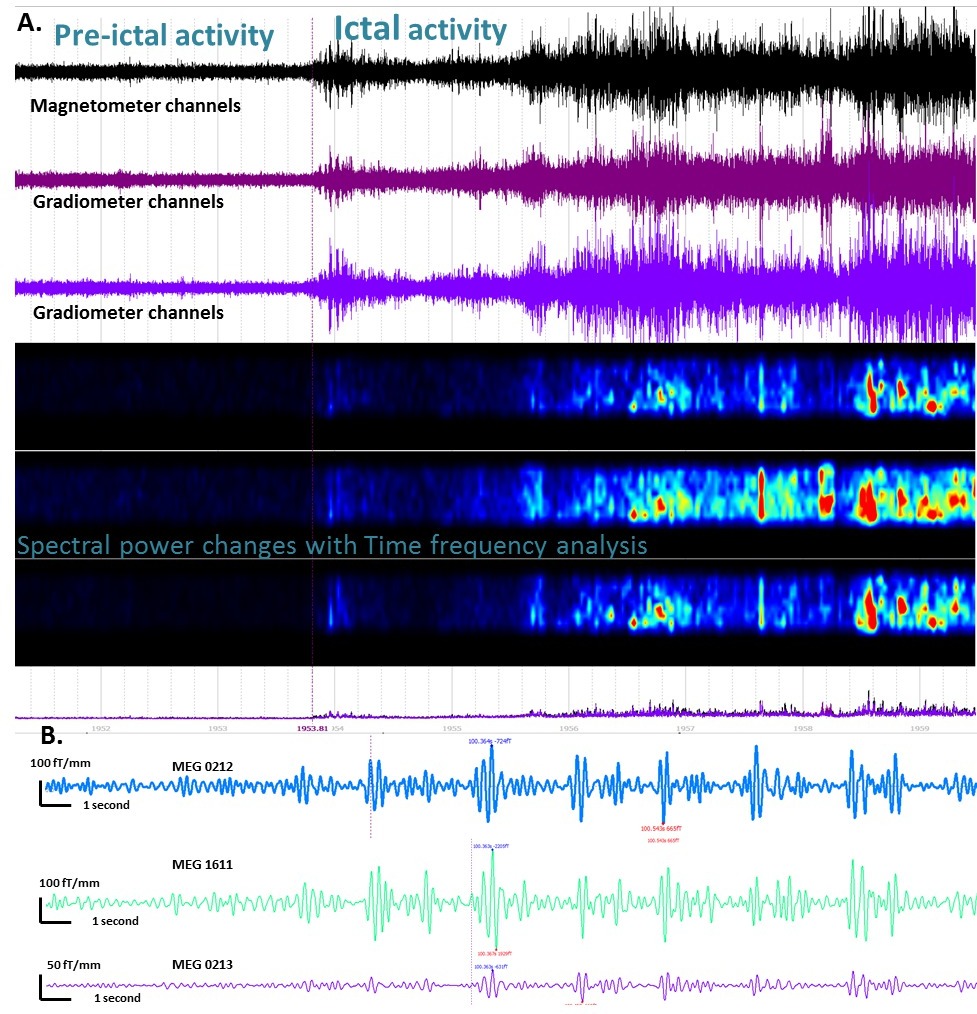This screenshot has height=1014, width=977.
Task: Click the dark purple gradiometer trace
Action: 600,178
